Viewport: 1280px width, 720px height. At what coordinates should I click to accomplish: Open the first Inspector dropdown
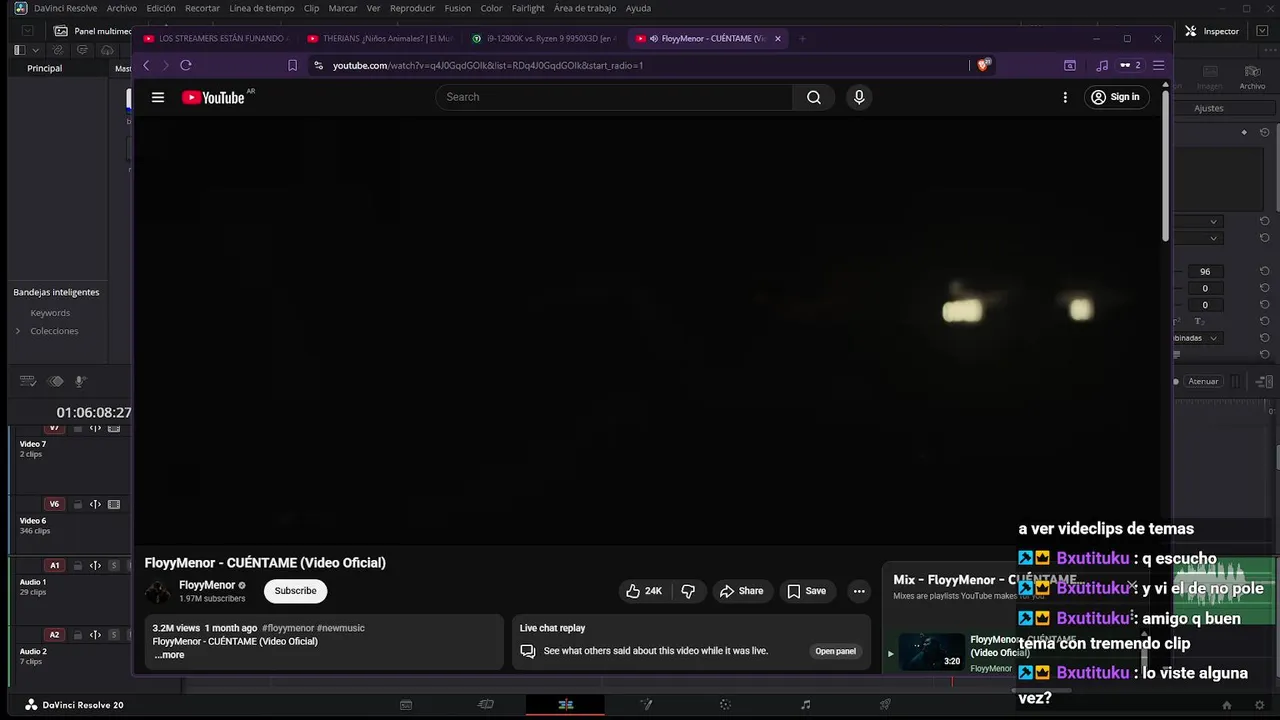1198,222
